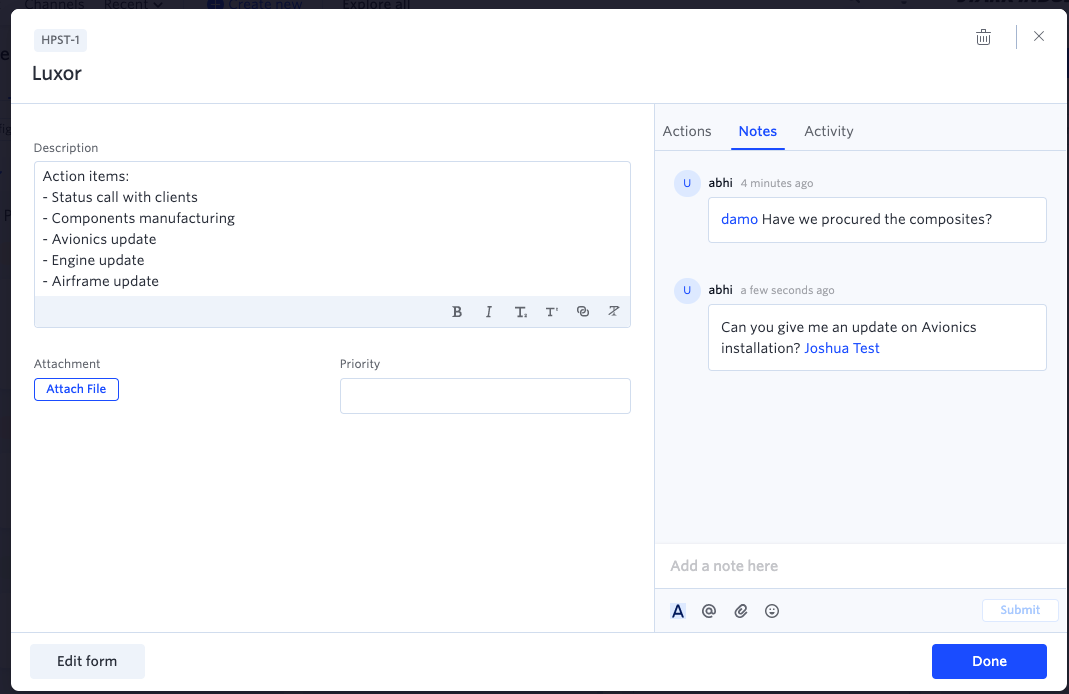The width and height of the screenshot is (1069, 694).
Task: Select the superscript text icon
Action: point(552,312)
